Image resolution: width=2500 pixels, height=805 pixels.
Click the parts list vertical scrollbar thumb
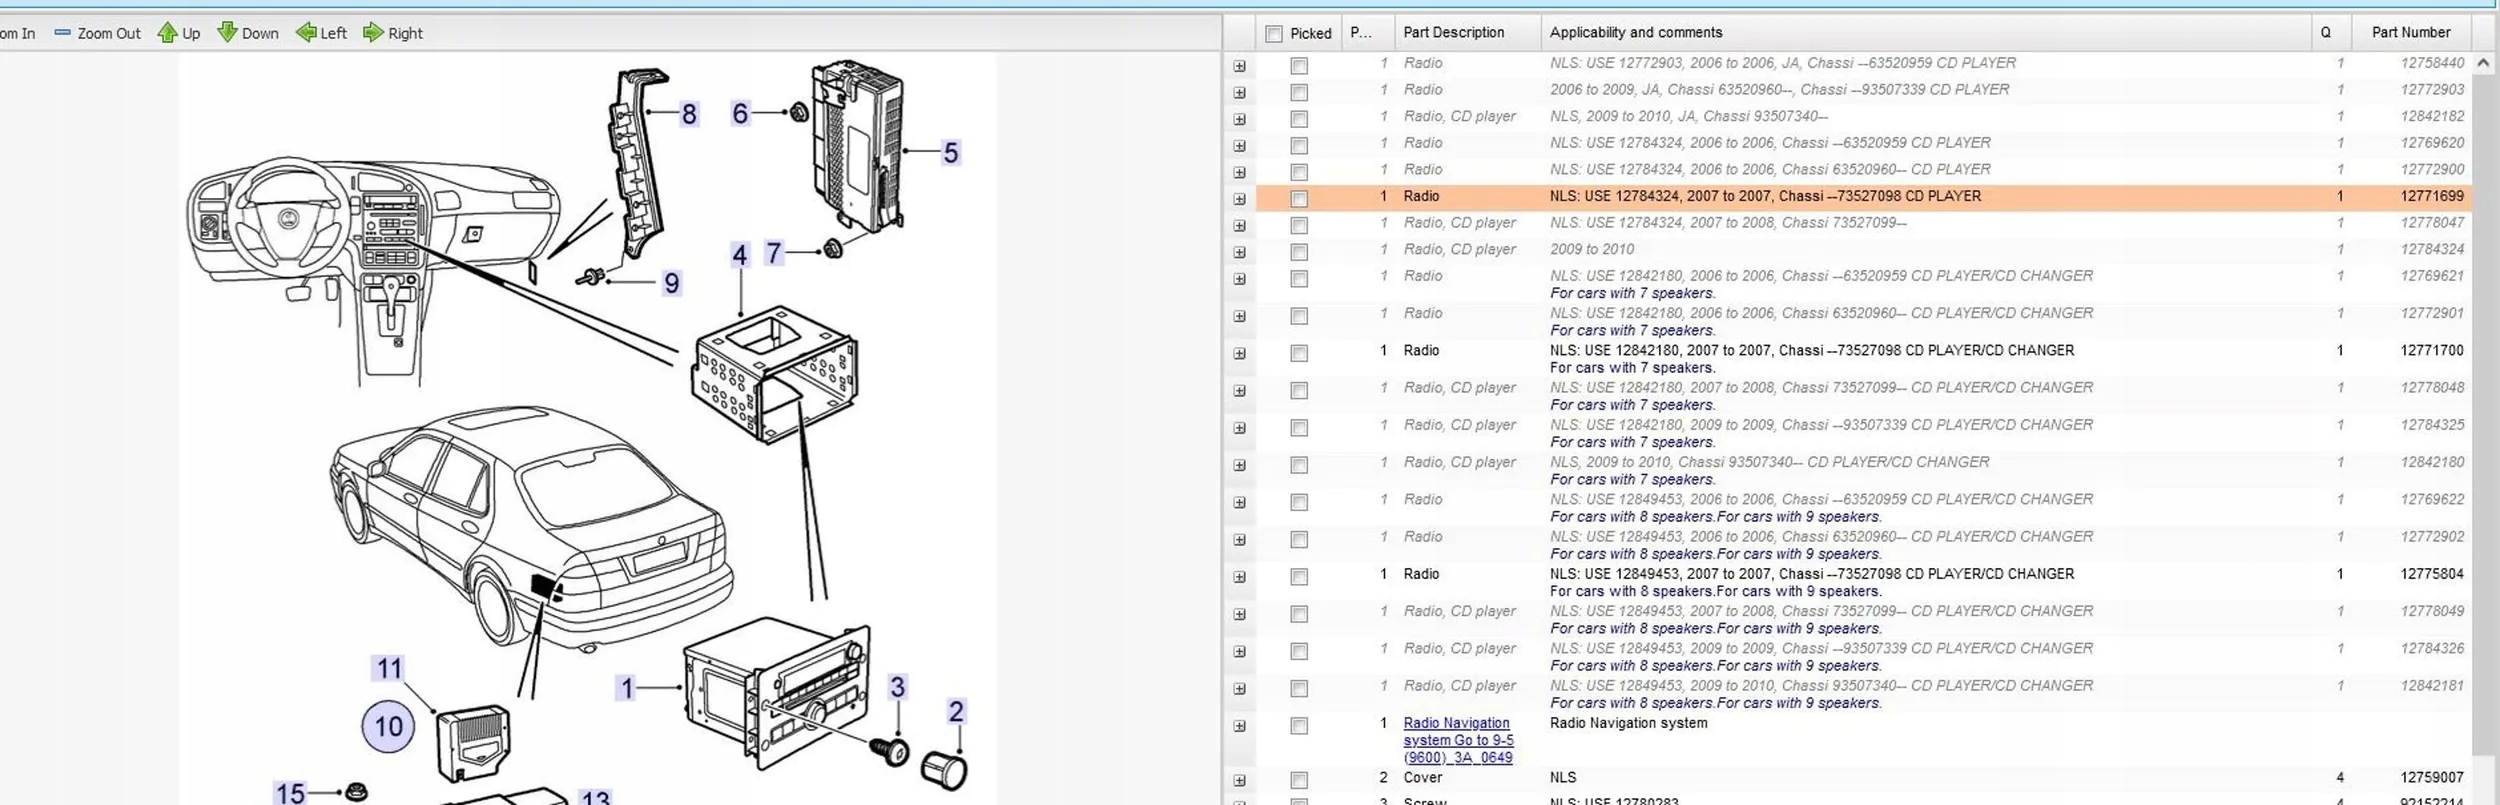2483,414
